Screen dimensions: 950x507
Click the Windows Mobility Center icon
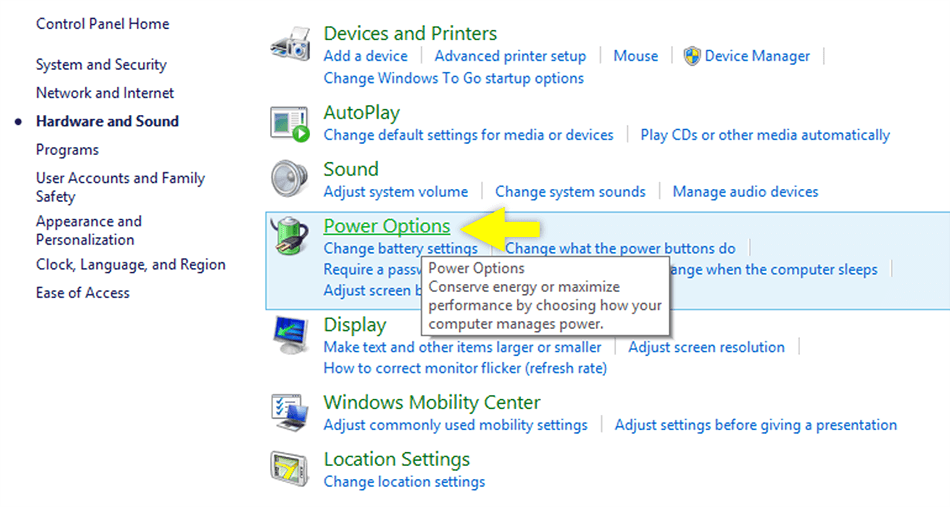tap(290, 413)
